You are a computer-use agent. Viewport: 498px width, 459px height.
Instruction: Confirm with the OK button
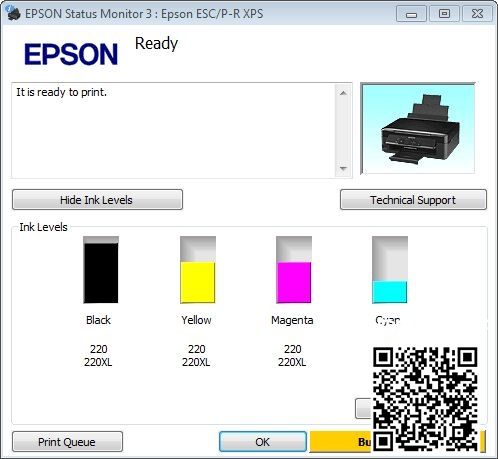coord(263,442)
